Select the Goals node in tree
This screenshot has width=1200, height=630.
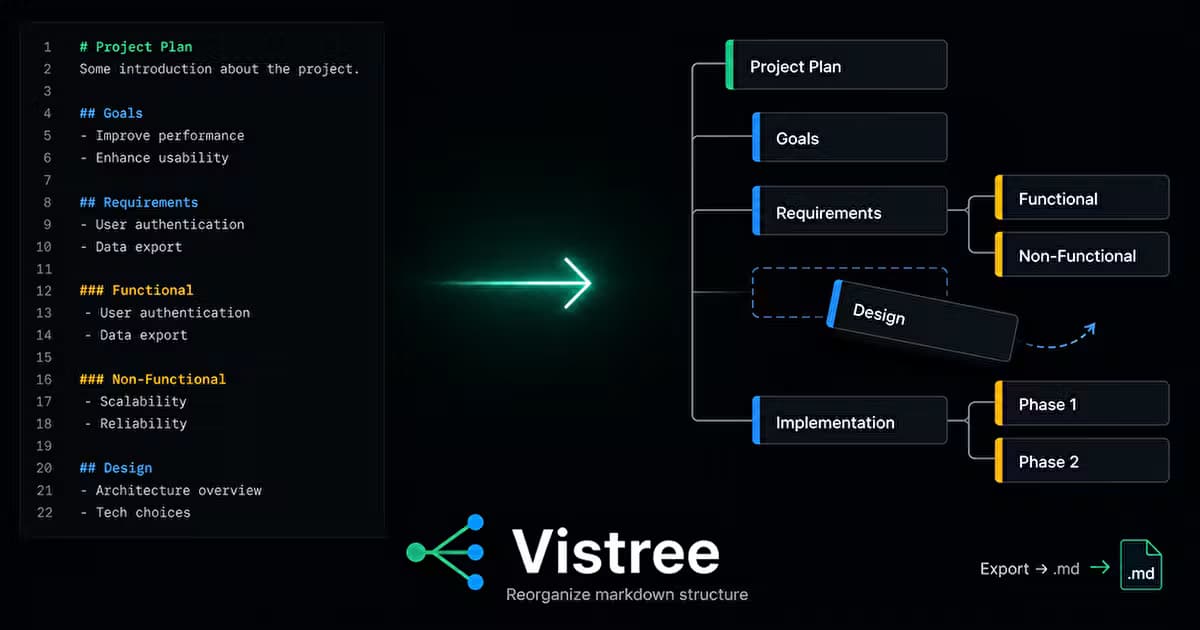[x=849, y=138]
